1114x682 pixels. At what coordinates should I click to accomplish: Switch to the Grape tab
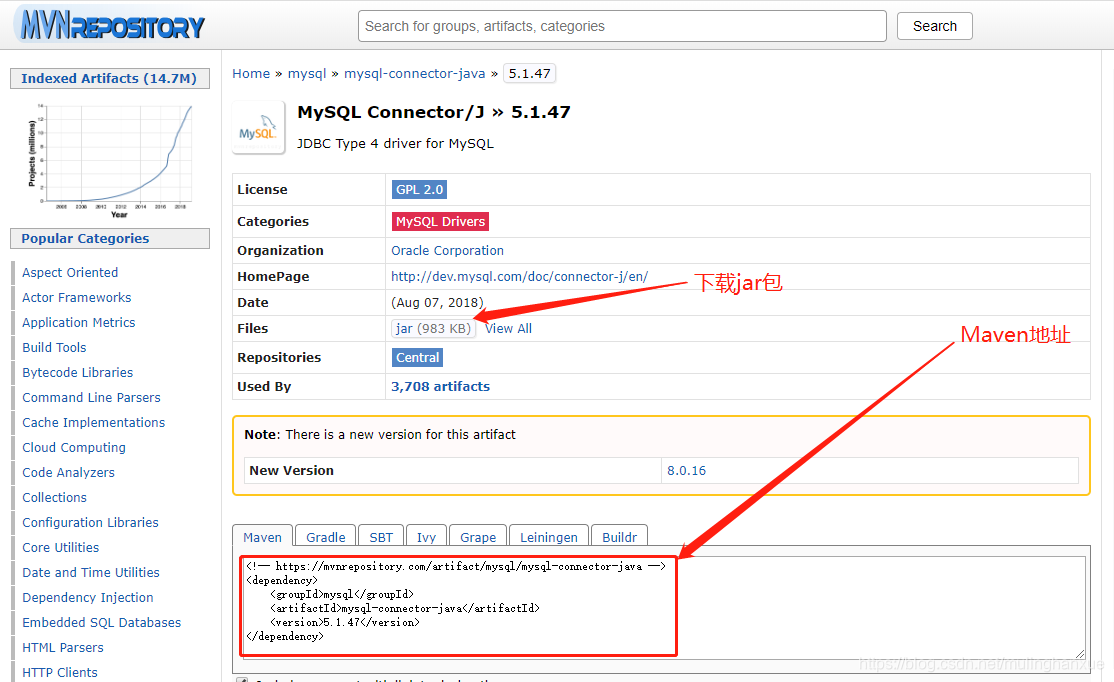tap(478, 537)
